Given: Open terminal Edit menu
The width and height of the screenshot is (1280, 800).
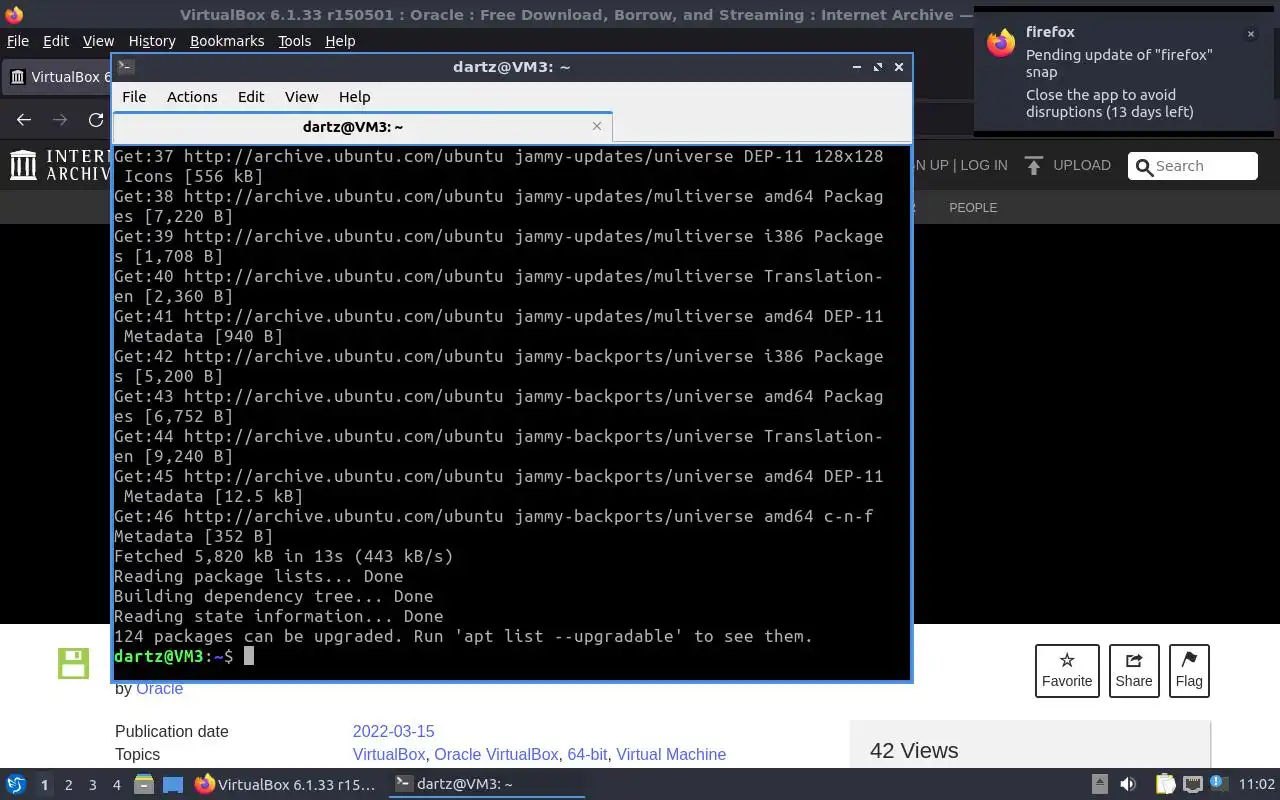Looking at the screenshot, I should pos(251,97).
